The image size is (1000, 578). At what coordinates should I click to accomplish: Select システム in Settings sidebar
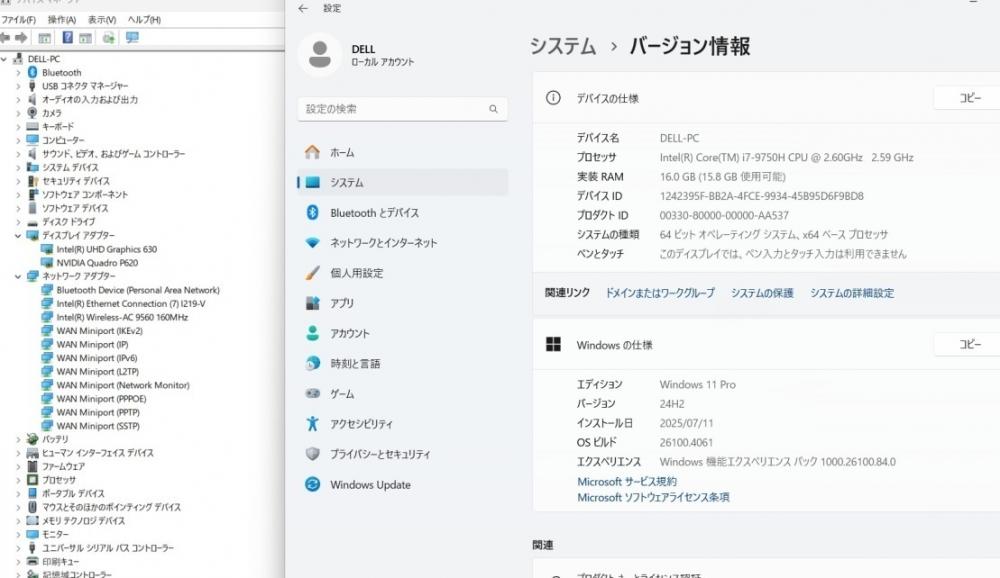click(x=402, y=182)
